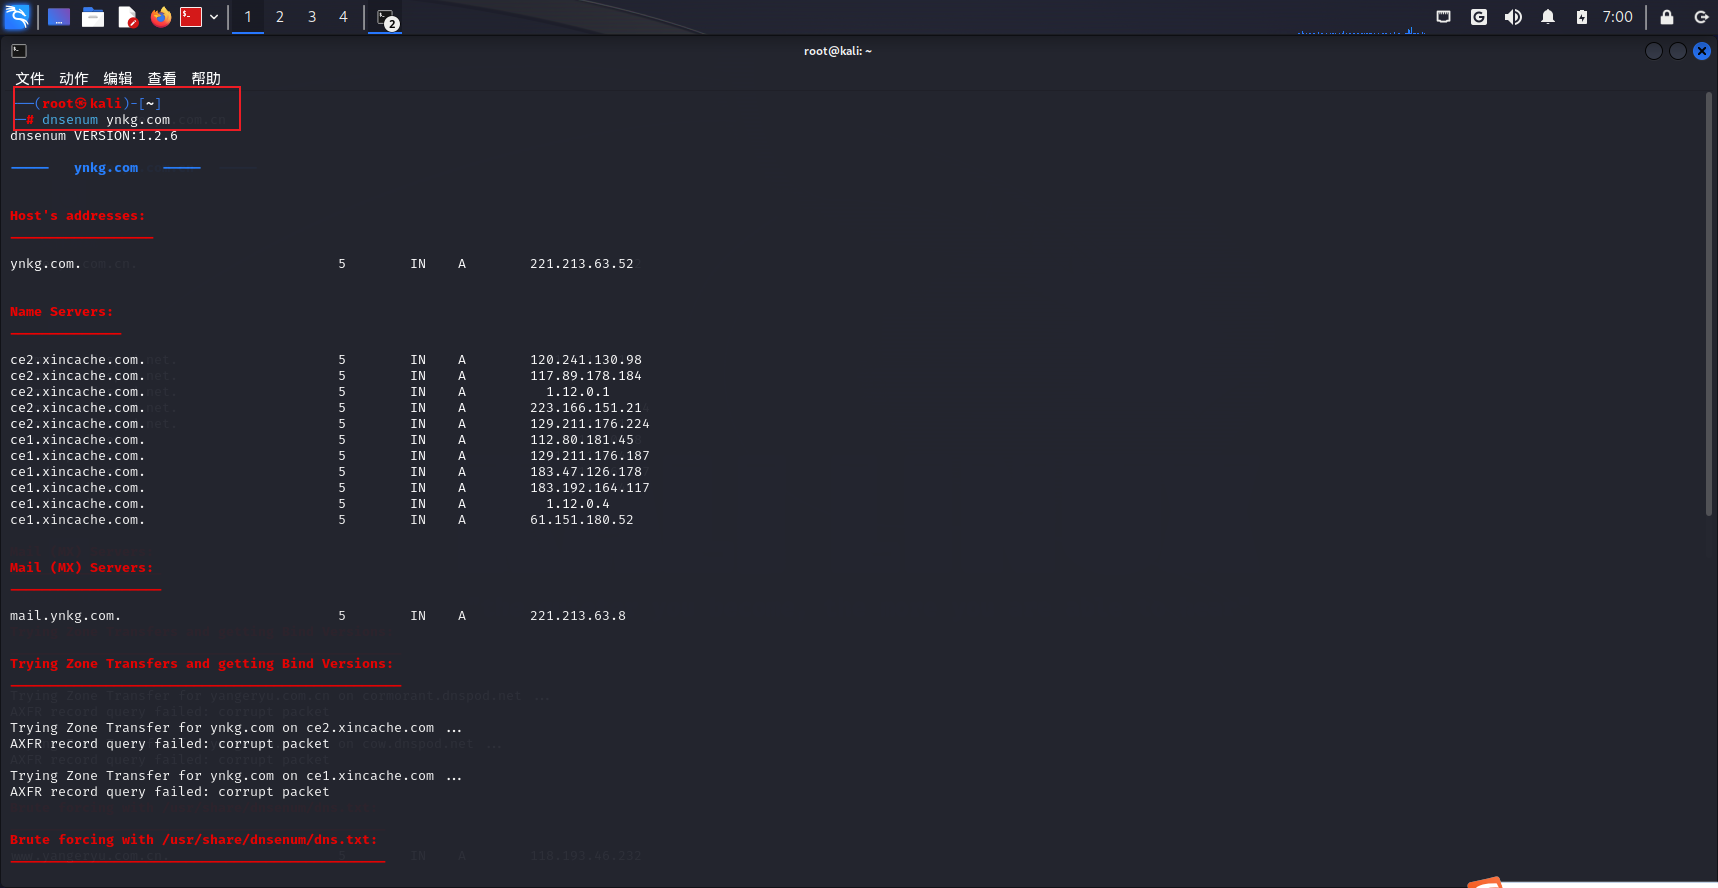The image size is (1718, 888).
Task: Click the 'Name Servers:' heading
Action: coord(61,312)
